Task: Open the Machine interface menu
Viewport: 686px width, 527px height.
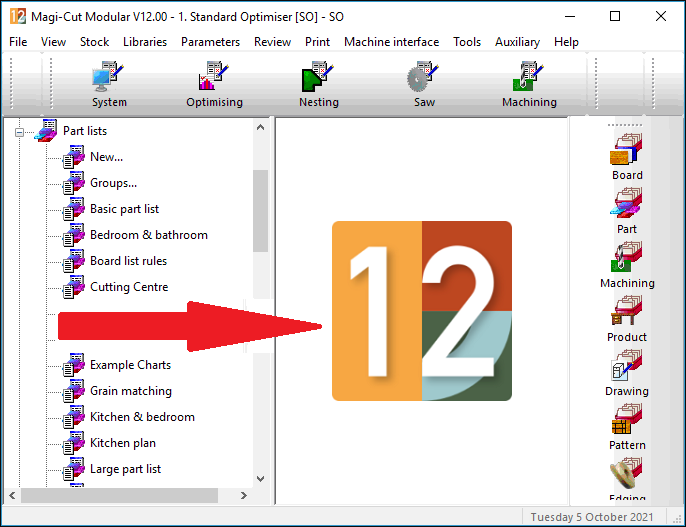Action: coord(392,42)
